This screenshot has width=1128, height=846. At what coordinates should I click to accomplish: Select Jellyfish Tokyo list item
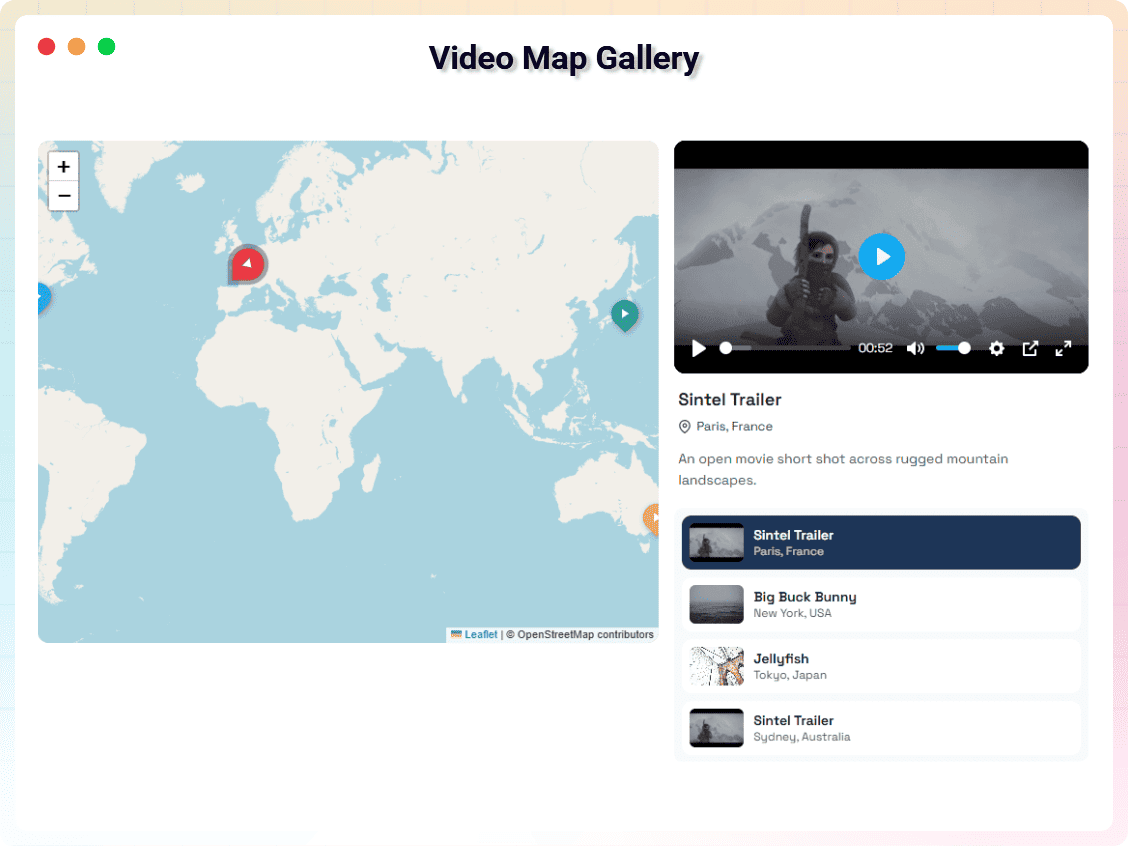pyautogui.click(x=881, y=666)
